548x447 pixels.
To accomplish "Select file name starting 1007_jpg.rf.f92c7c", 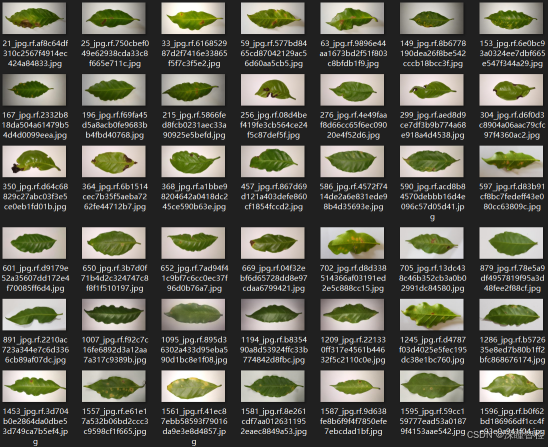I will point(115,350).
